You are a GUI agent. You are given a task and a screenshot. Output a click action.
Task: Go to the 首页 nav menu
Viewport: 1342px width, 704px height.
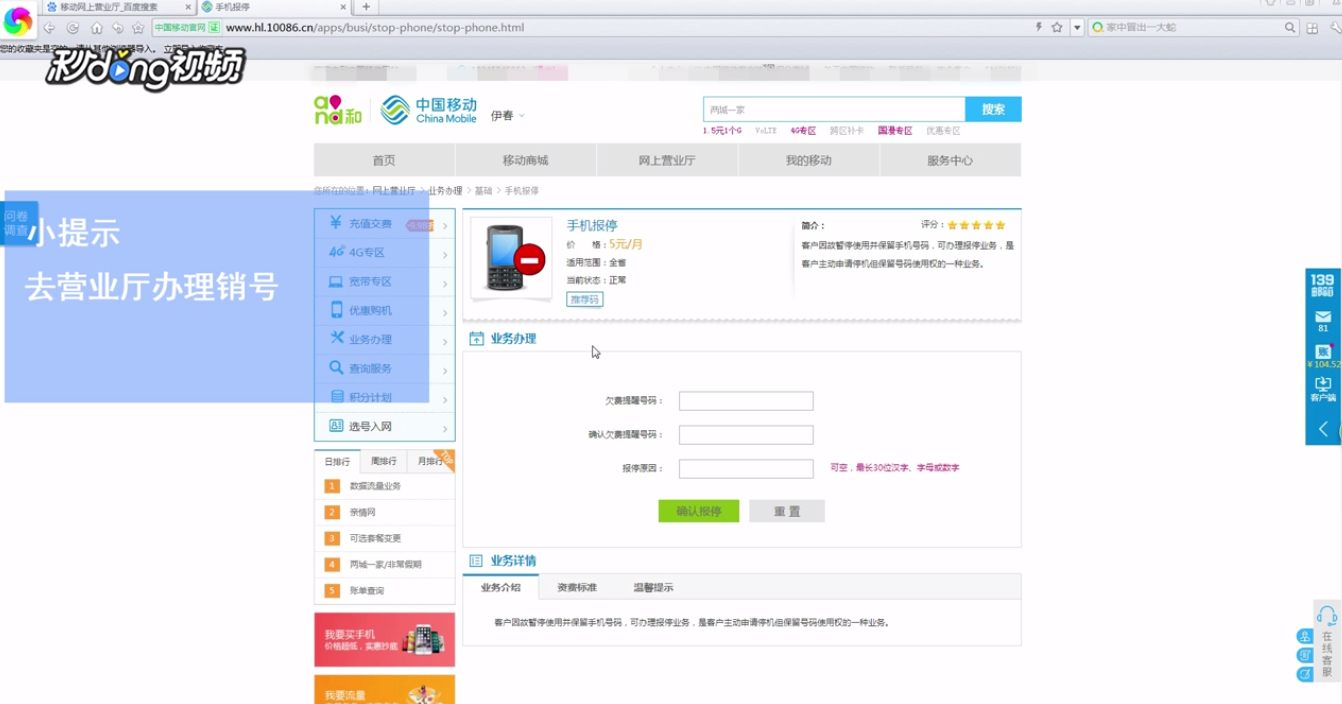point(384,160)
